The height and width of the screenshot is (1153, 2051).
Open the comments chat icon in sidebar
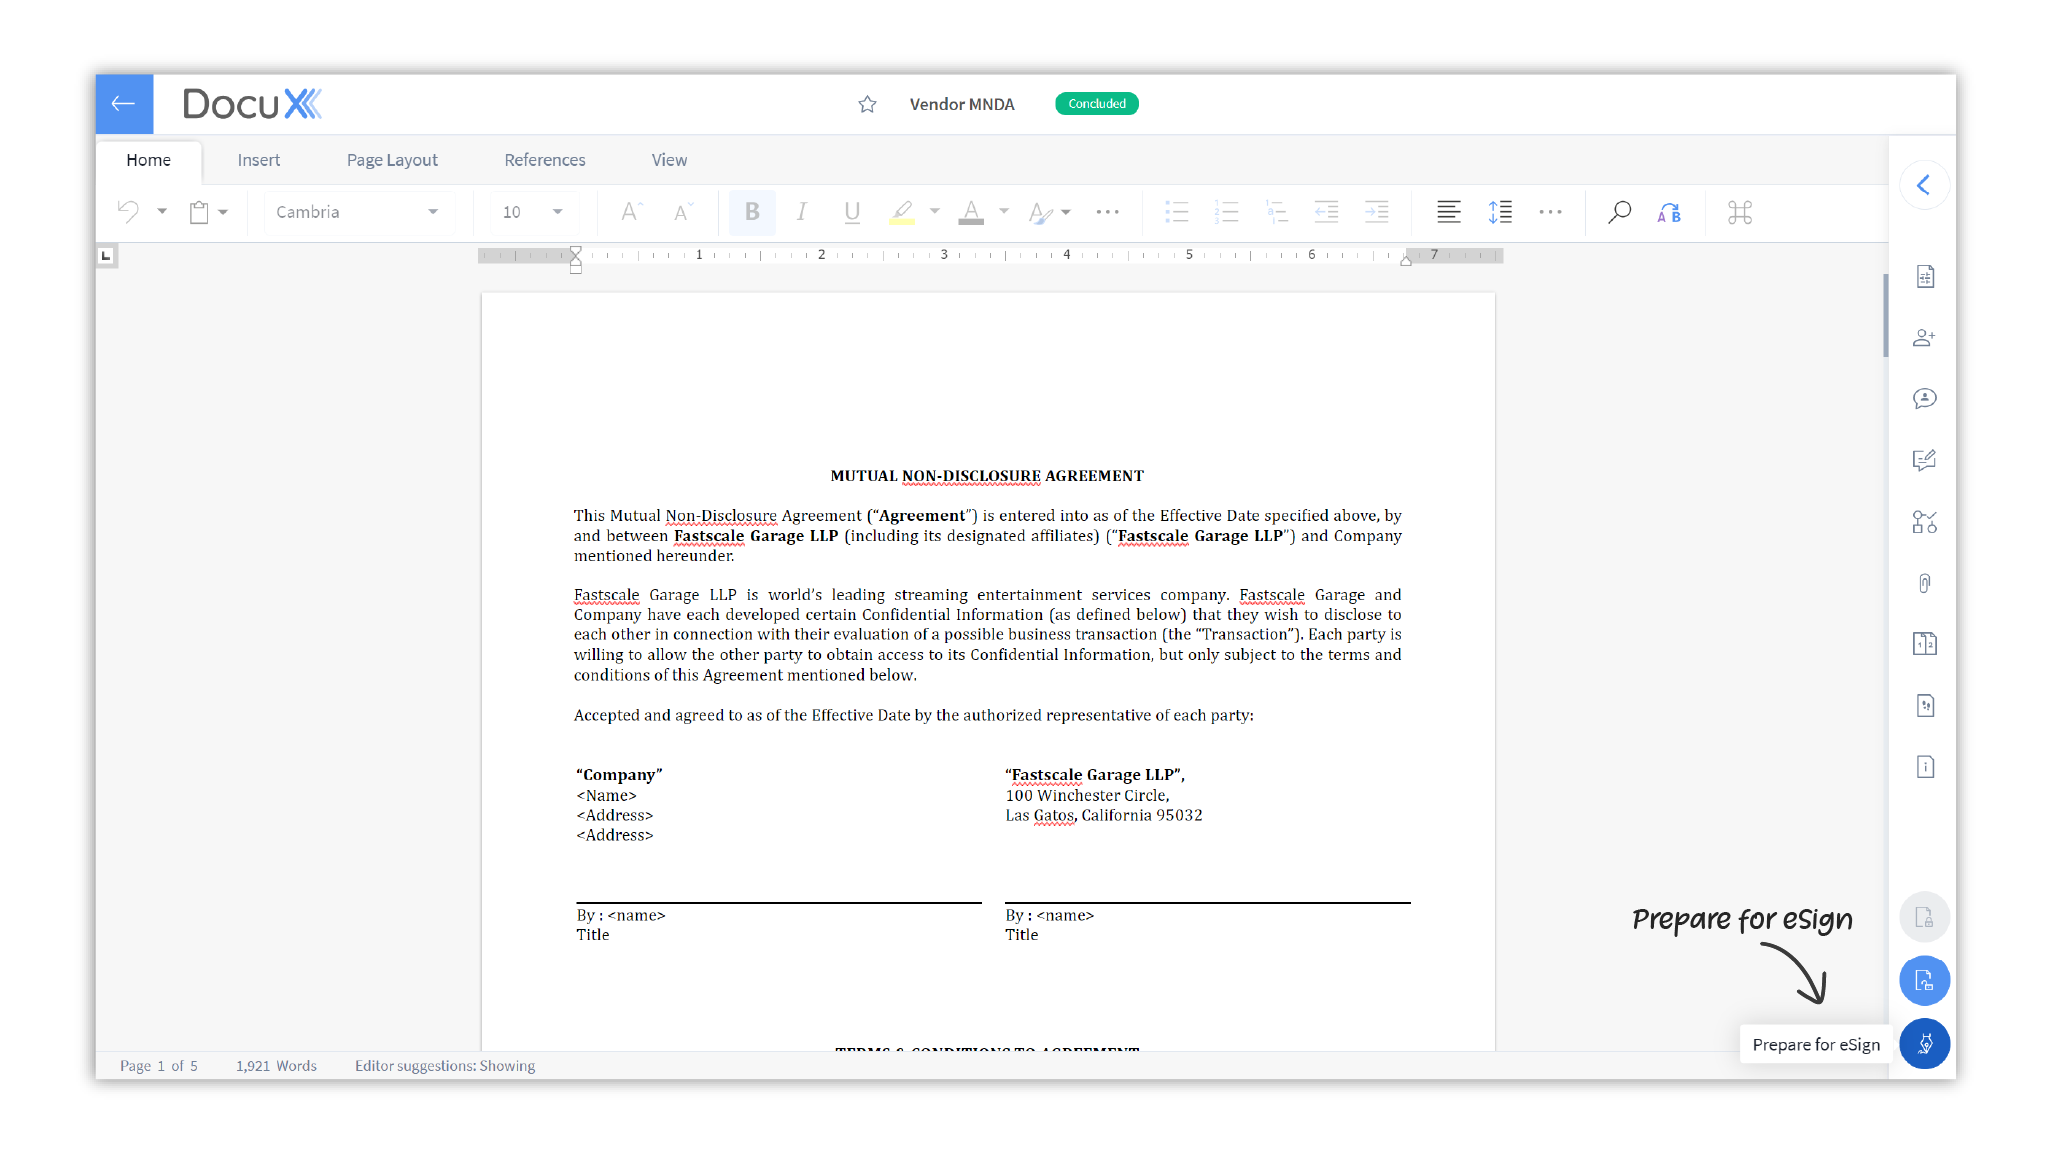[1925, 399]
